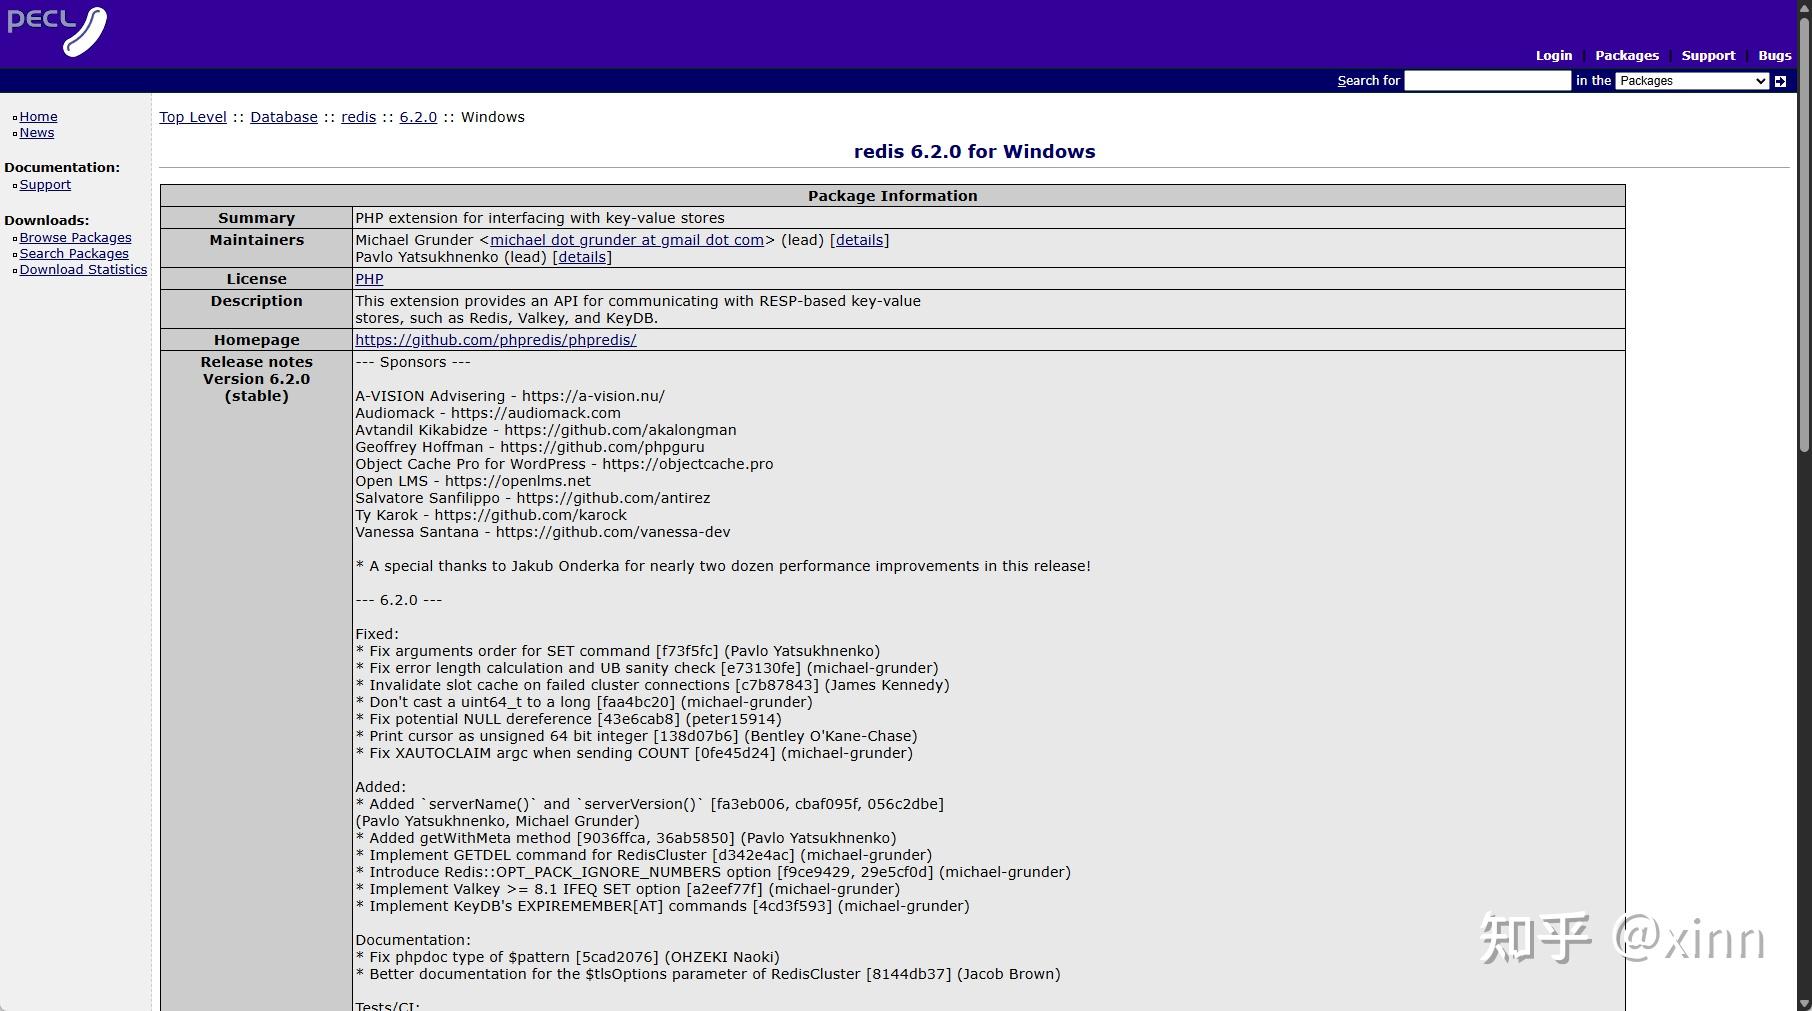Viewport: 1812px width, 1011px height.
Task: Open News from the sidebar
Action: coord(37,132)
